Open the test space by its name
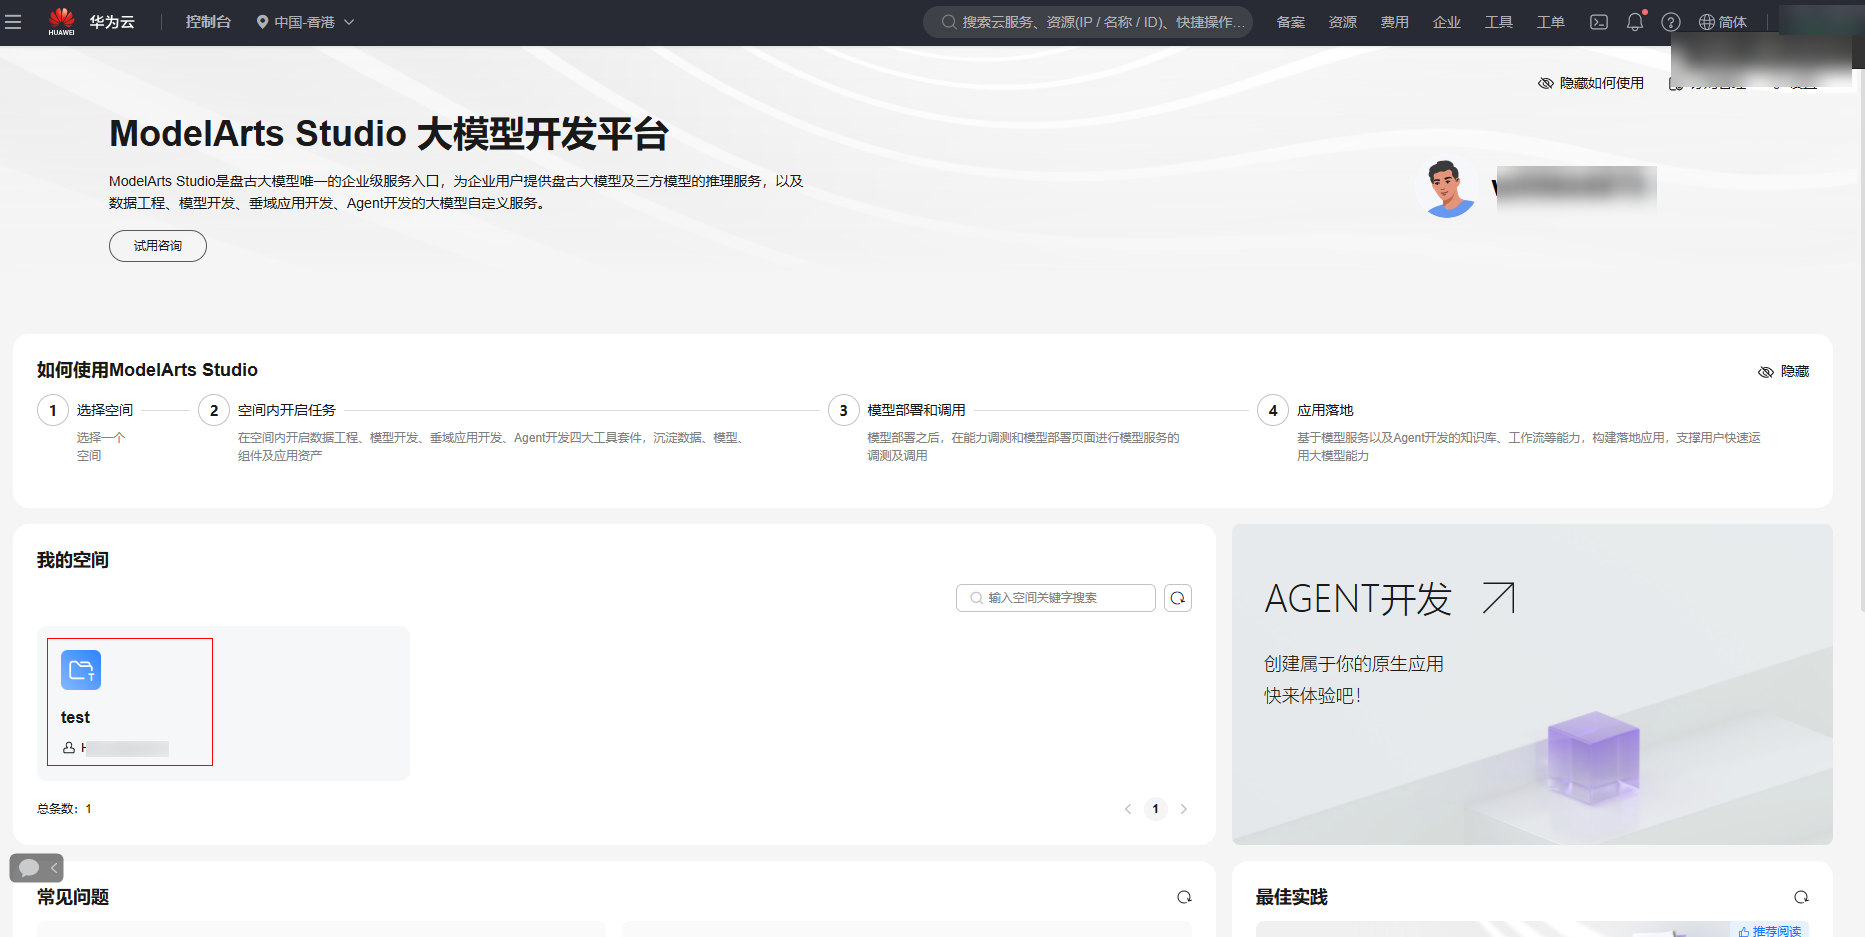Viewport: 1865px width, 937px height. click(75, 717)
